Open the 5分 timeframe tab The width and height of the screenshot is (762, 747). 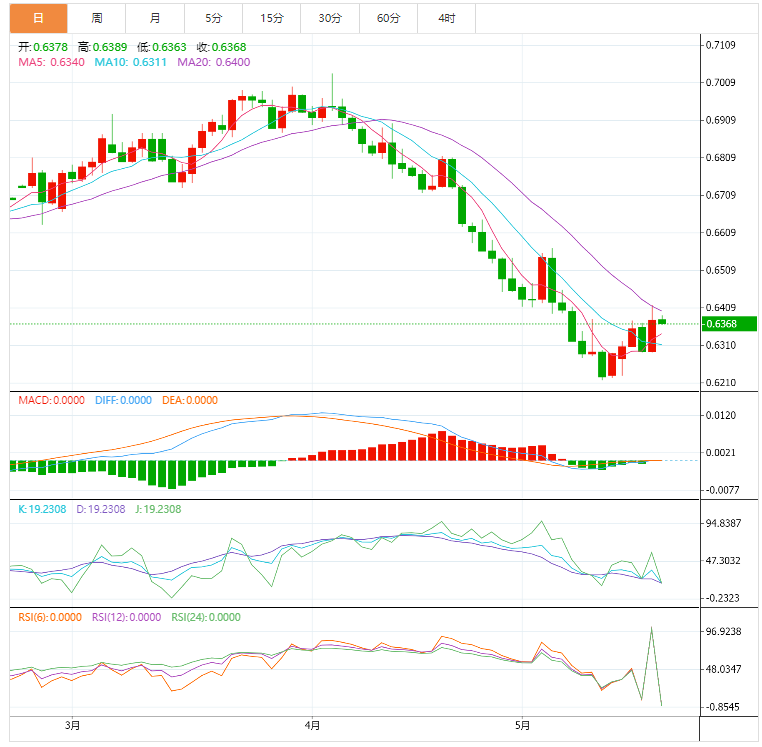(x=213, y=18)
